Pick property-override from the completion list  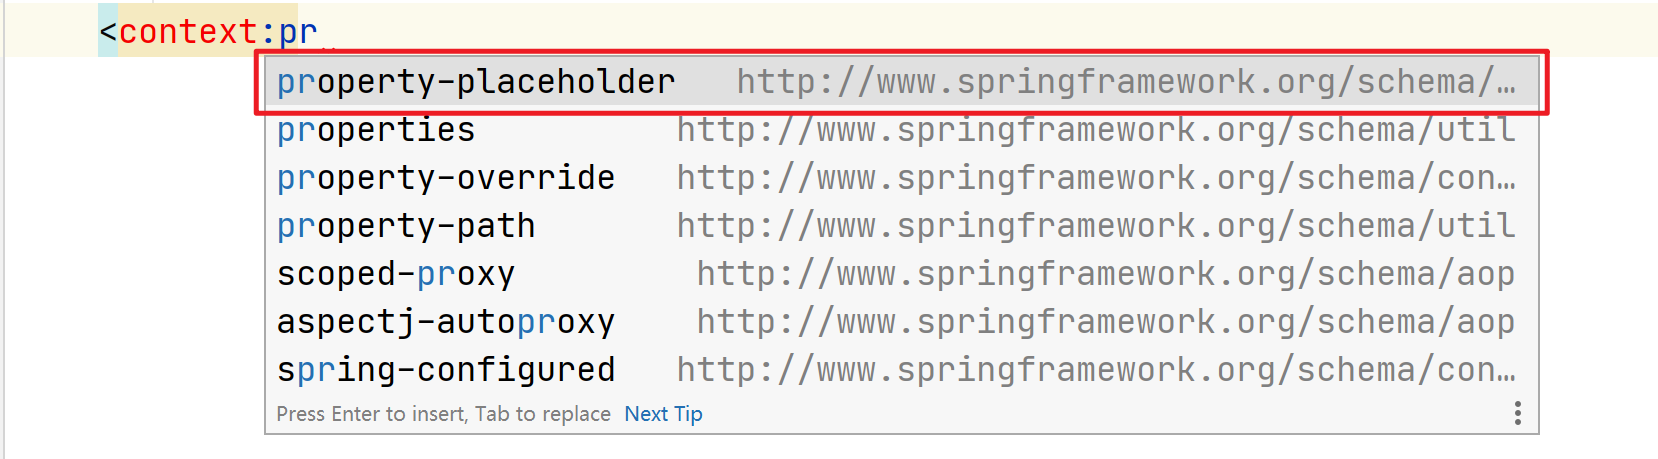tap(446, 178)
